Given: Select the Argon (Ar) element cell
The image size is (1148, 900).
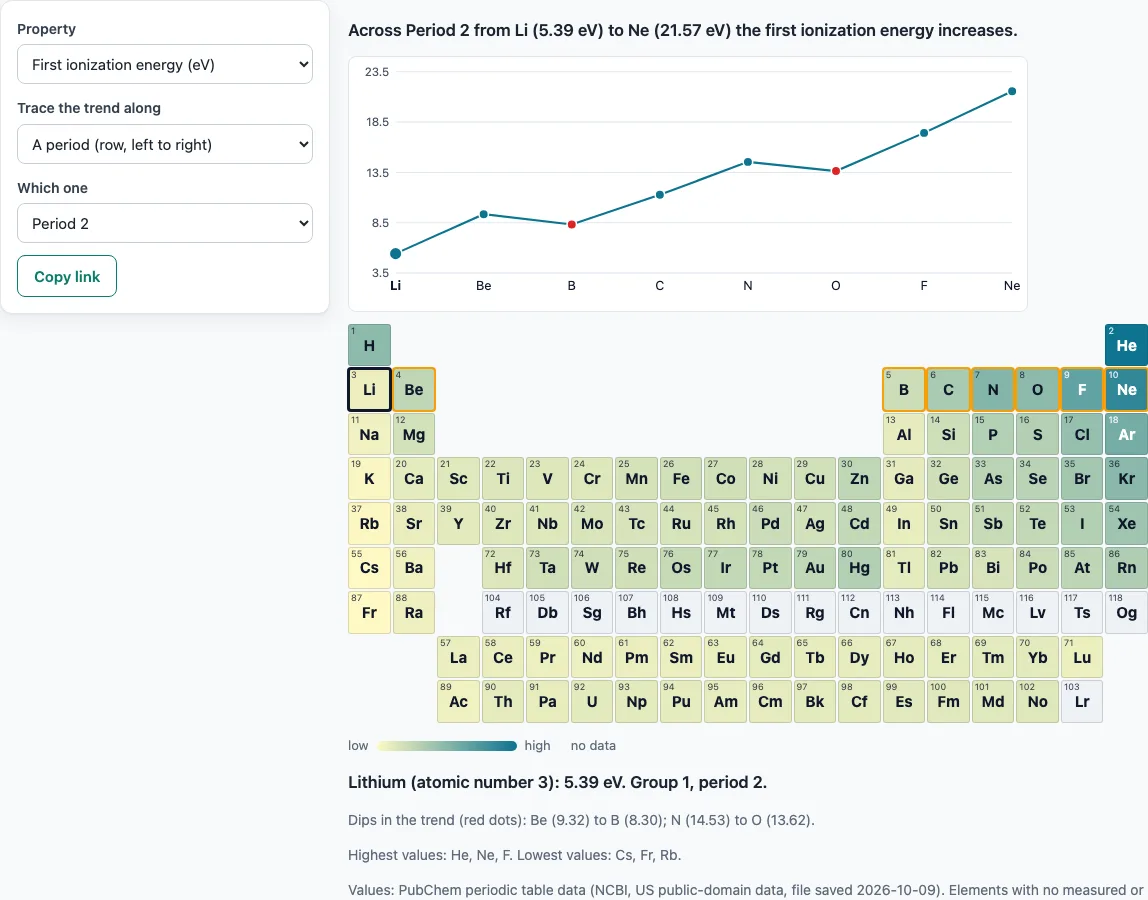Looking at the screenshot, I should click(1126, 434).
